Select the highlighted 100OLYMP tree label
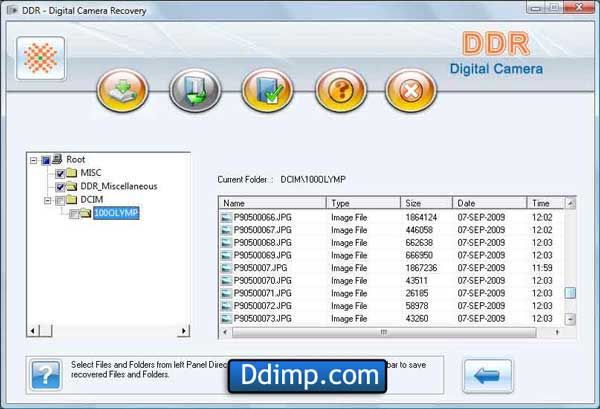 [116, 213]
